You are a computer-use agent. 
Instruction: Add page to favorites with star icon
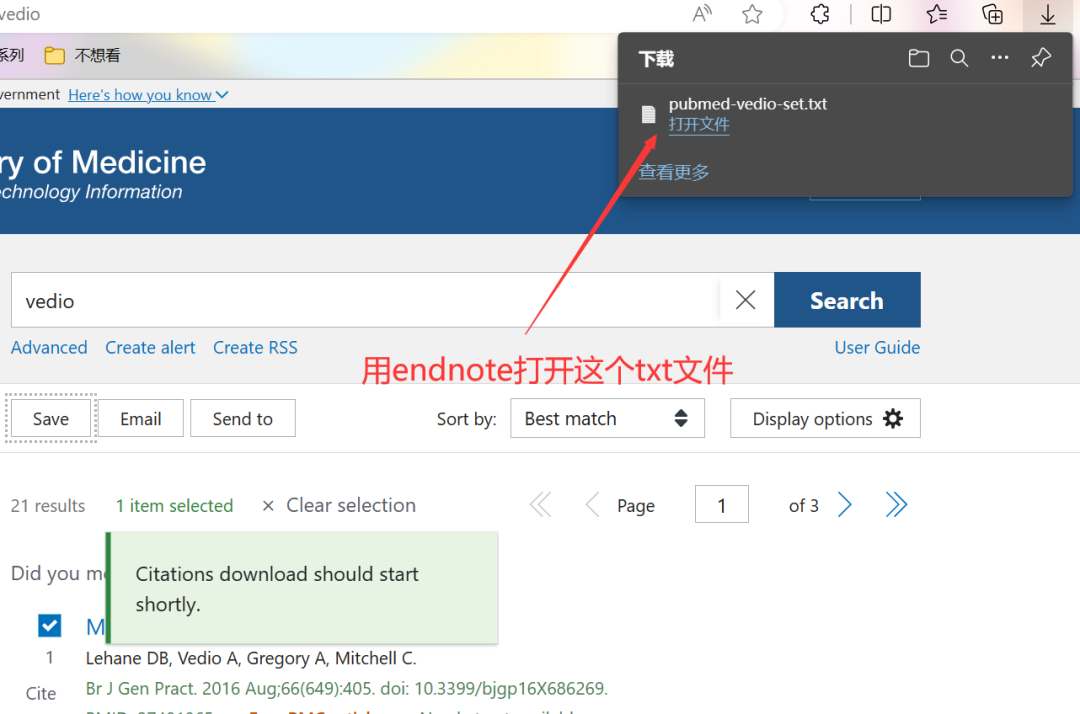(752, 14)
